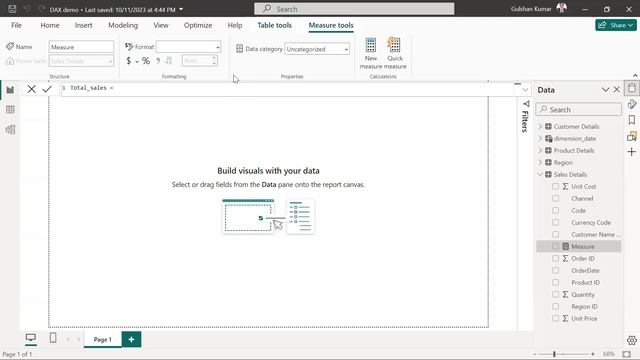
Task: Open the File menu
Action: coord(16,25)
